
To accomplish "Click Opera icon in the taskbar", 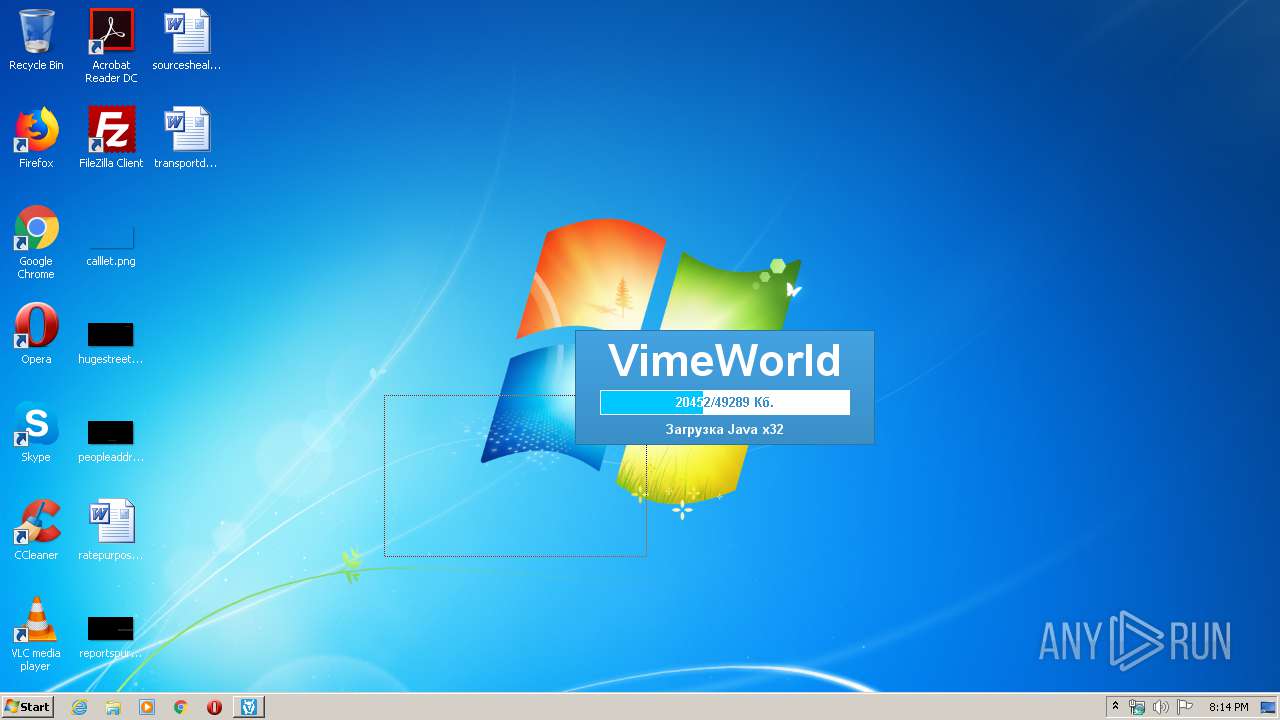I will point(214,707).
